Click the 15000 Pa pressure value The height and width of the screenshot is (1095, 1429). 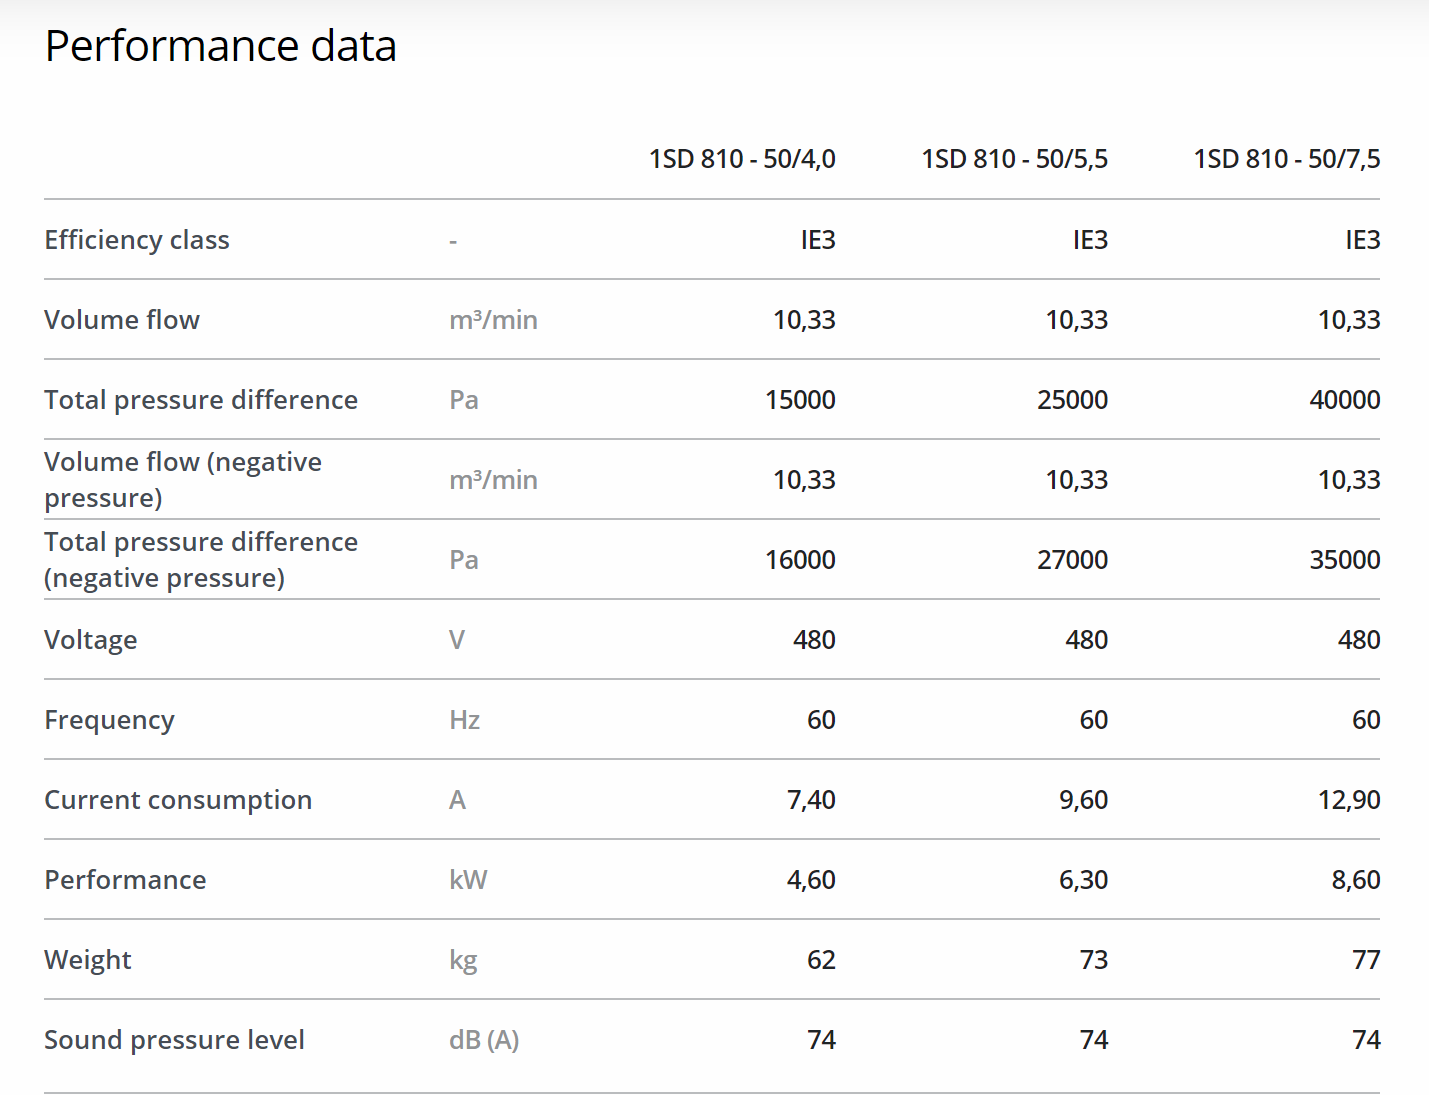tap(800, 400)
